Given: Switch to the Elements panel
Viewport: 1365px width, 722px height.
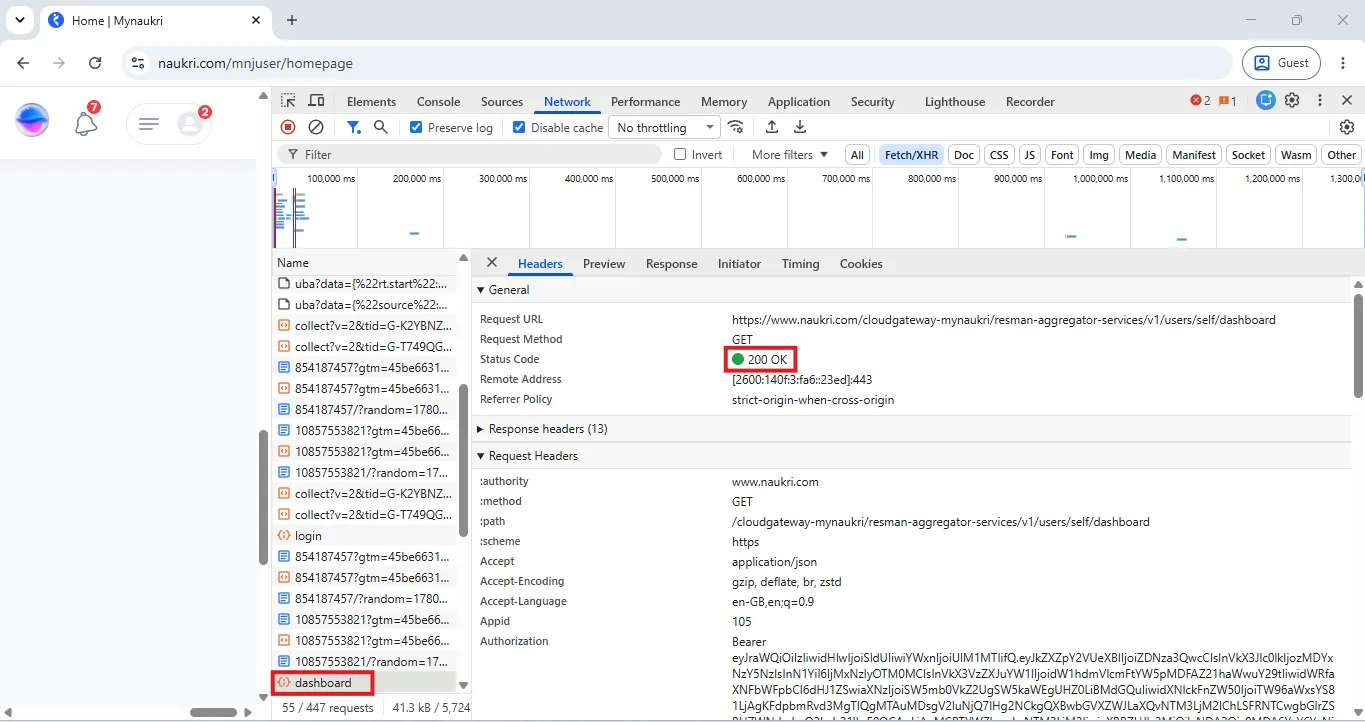Looking at the screenshot, I should [x=372, y=101].
